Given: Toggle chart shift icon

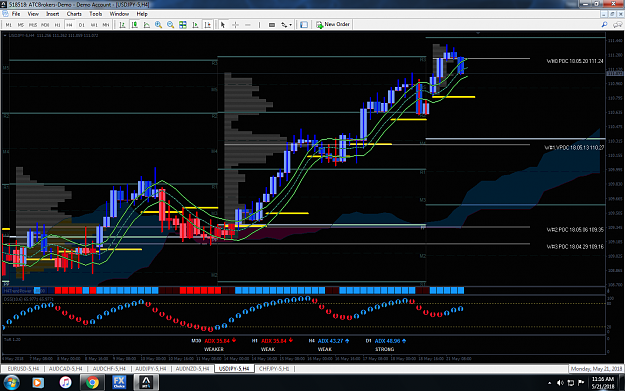Looking at the screenshot, I should [x=207, y=25].
